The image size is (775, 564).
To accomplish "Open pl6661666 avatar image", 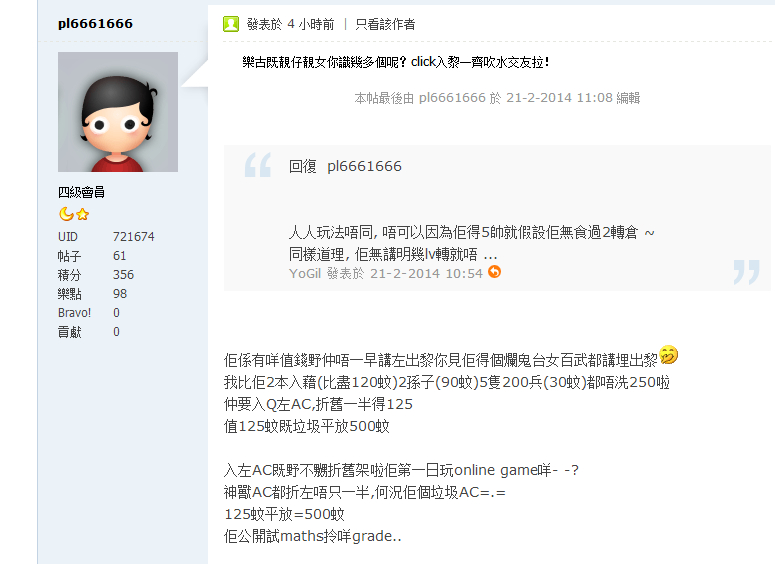I will click(118, 112).
